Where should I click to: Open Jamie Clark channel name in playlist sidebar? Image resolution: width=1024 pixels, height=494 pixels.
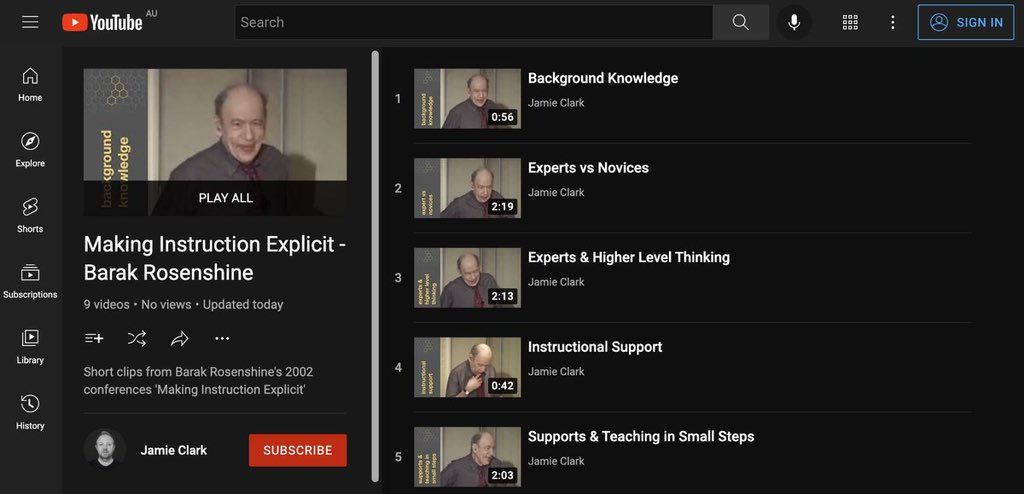tap(174, 450)
